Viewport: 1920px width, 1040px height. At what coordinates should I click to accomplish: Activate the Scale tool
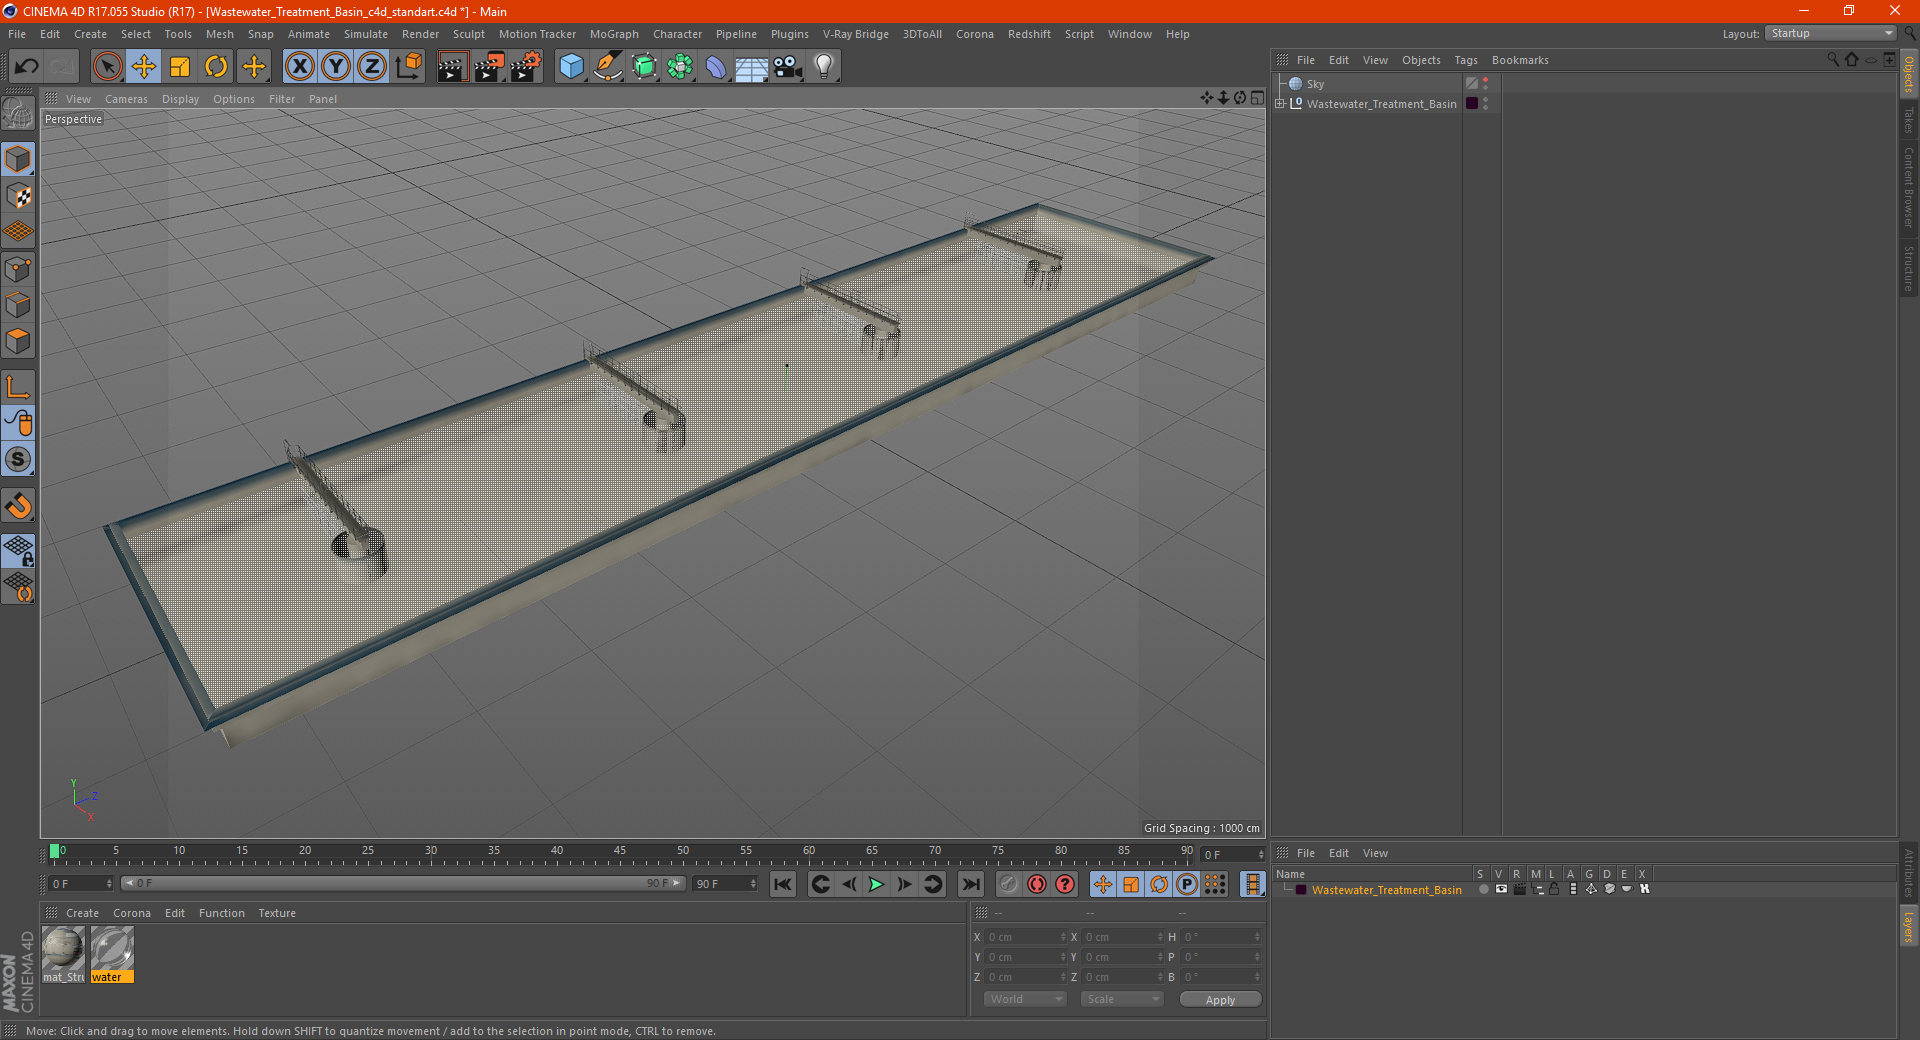[x=180, y=67]
